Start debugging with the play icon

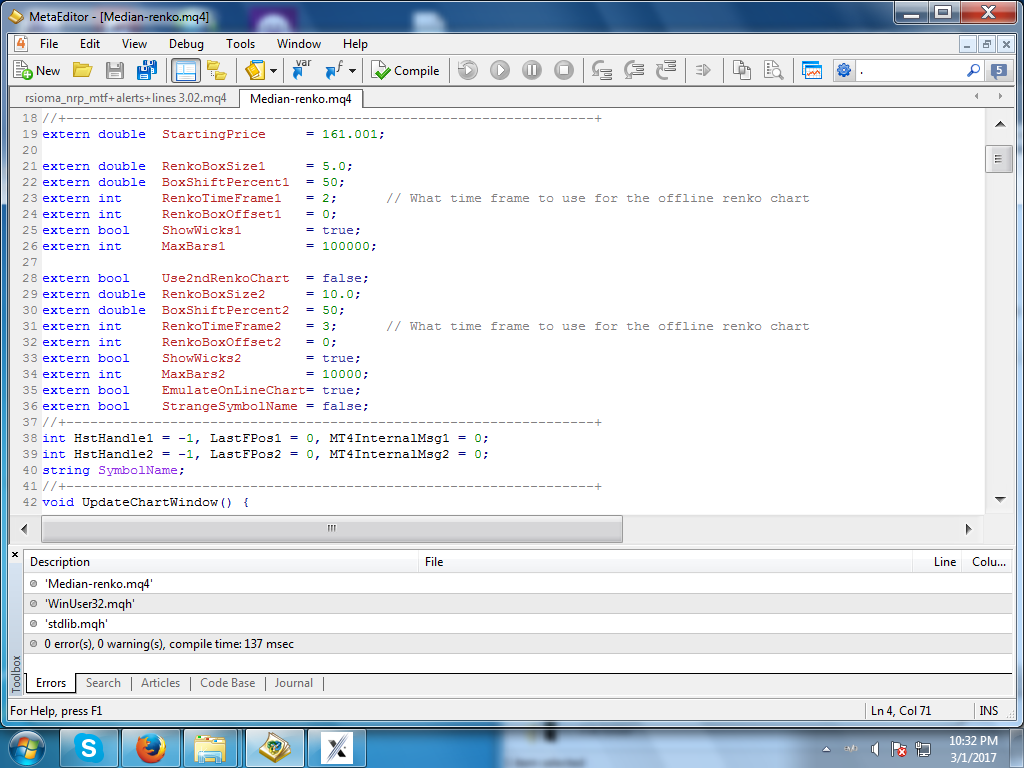[x=500, y=71]
